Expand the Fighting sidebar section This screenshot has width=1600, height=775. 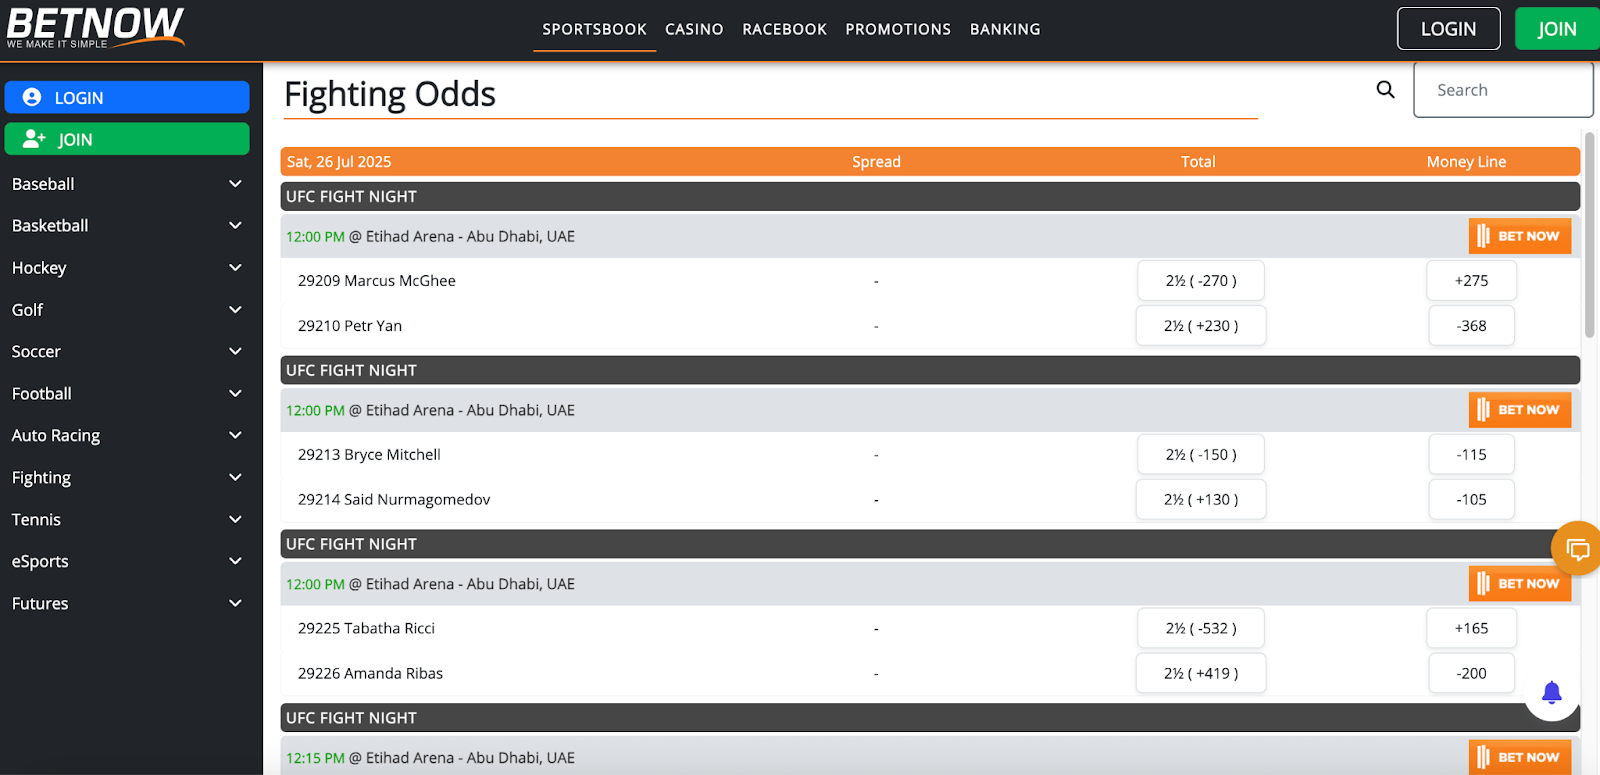235,478
